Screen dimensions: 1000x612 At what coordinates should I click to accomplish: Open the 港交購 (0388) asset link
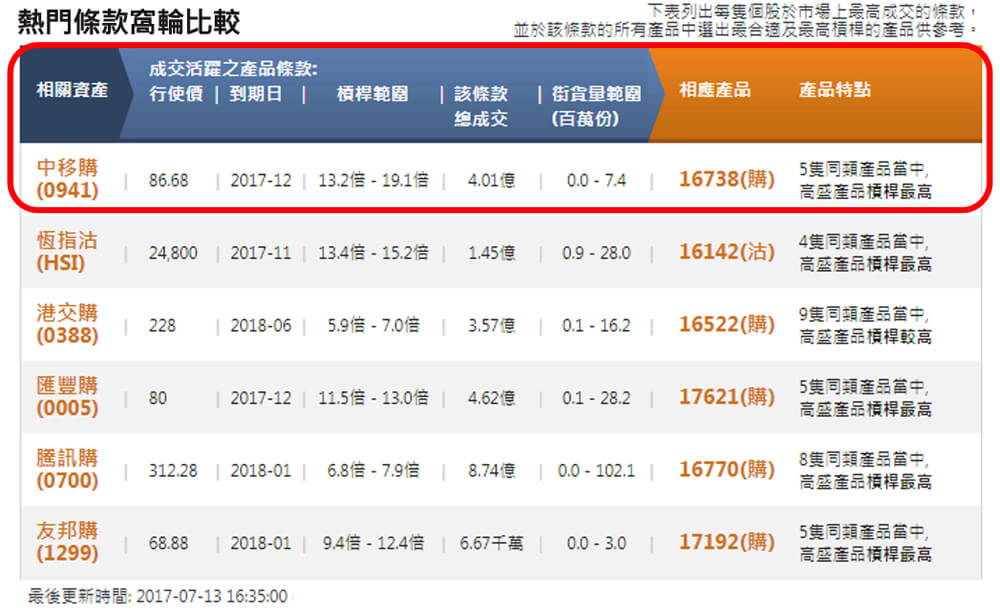(x=67, y=324)
